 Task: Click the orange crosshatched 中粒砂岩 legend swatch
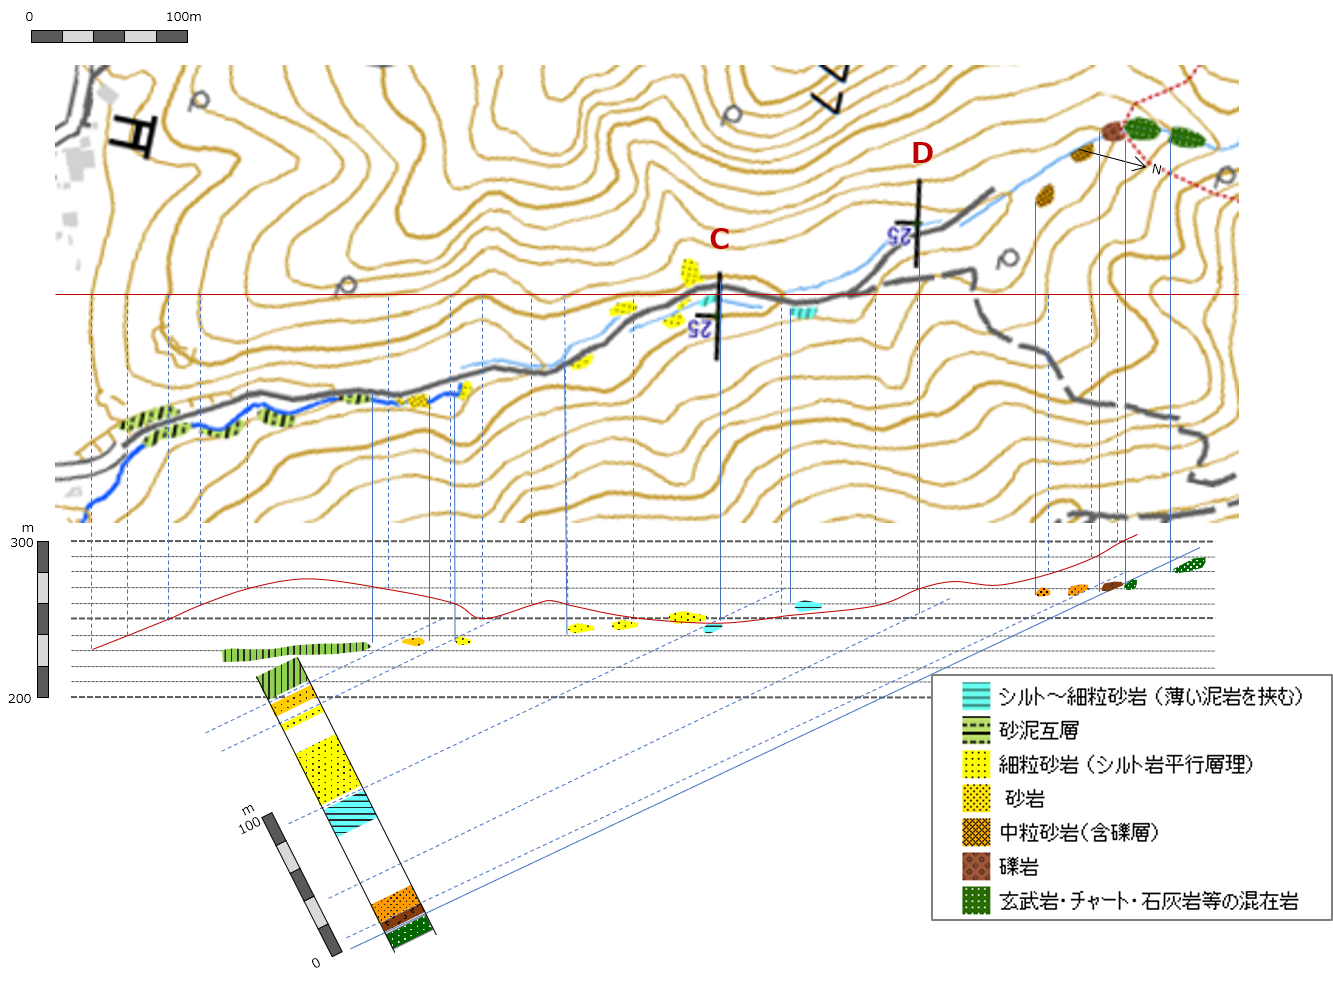click(976, 832)
